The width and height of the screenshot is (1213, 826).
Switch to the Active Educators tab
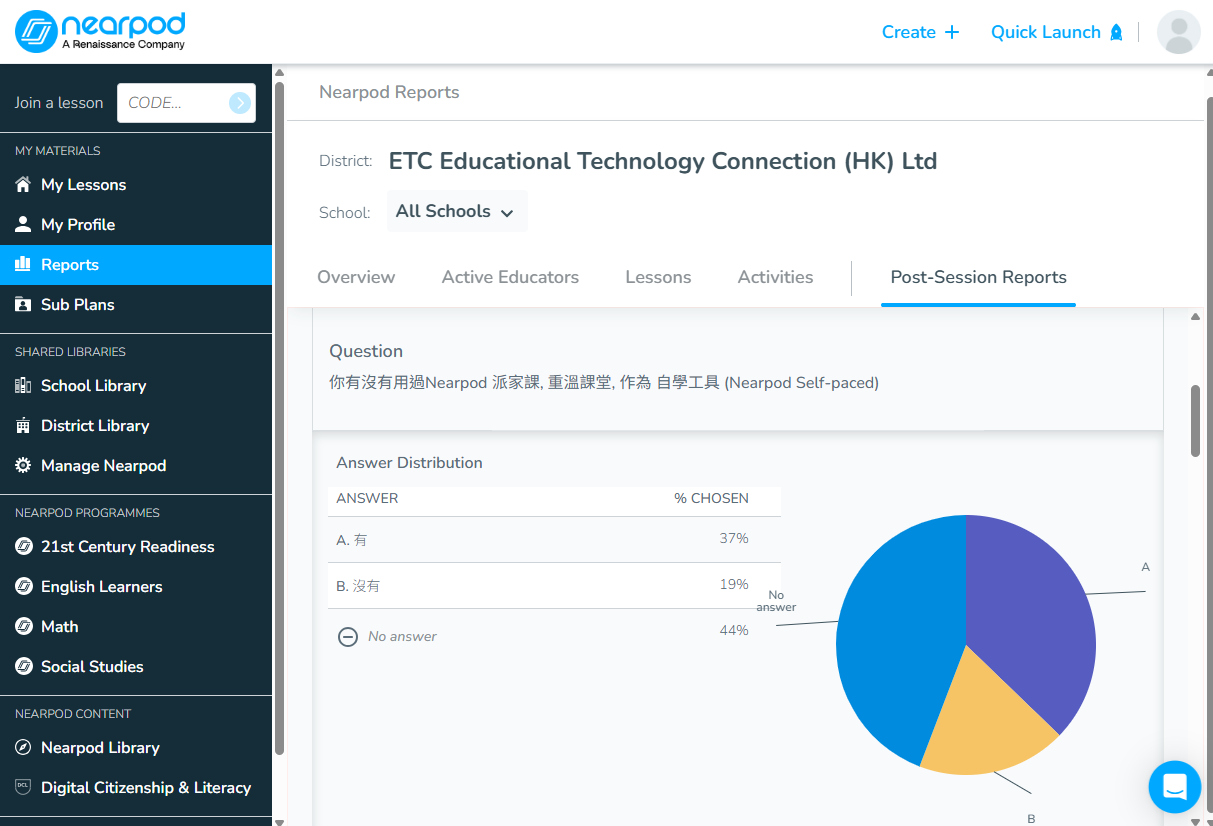[510, 277]
